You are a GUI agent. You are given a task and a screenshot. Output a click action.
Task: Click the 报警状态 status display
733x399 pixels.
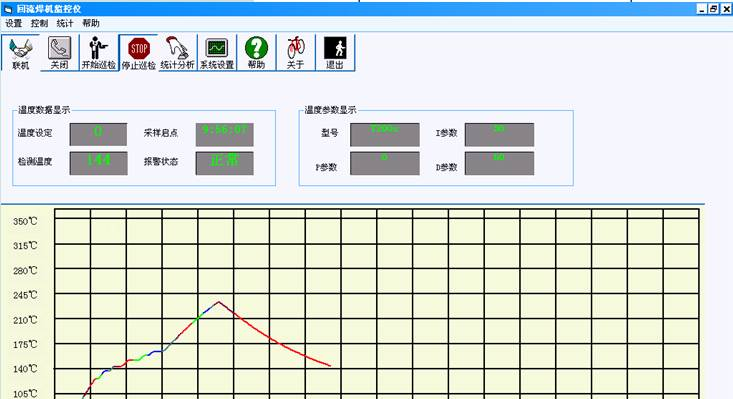224,163
